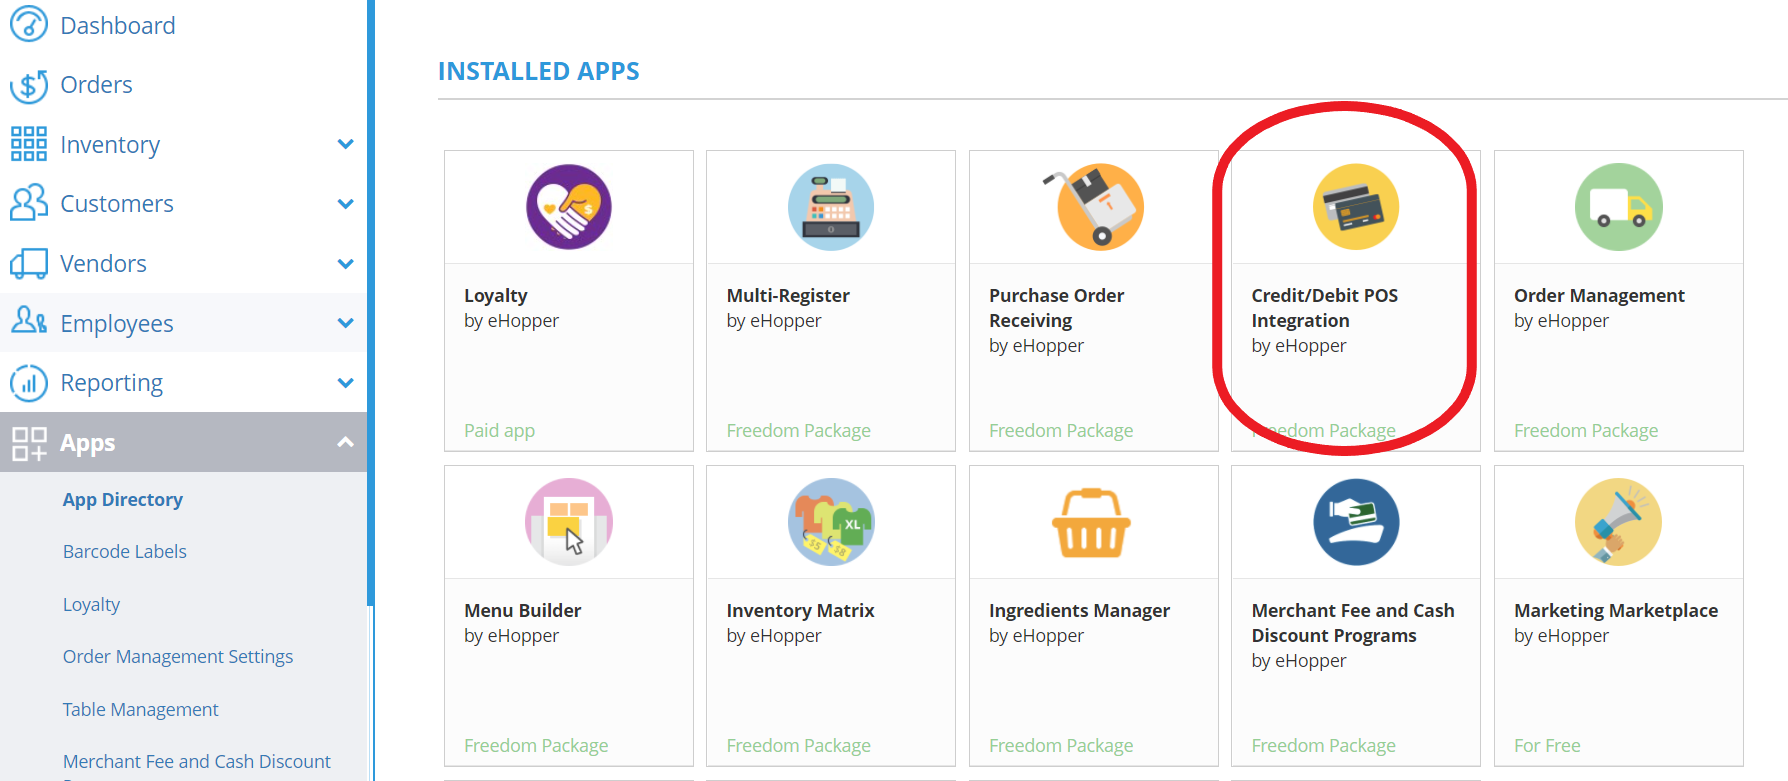Click the Orders dollar icon

[29, 85]
